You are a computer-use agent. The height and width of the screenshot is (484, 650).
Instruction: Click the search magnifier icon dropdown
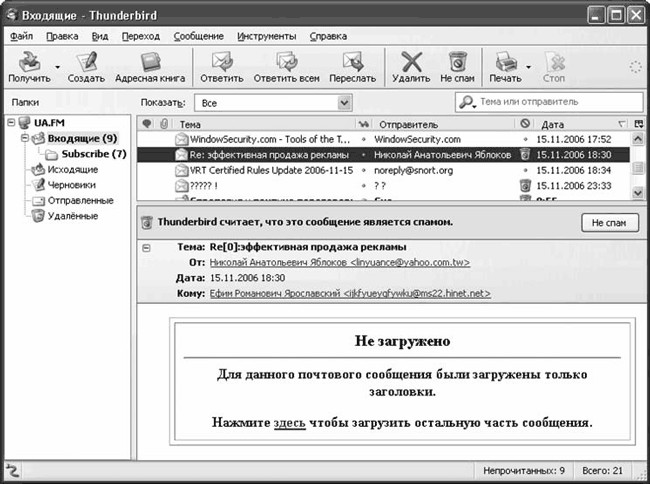pyautogui.click(x=468, y=102)
